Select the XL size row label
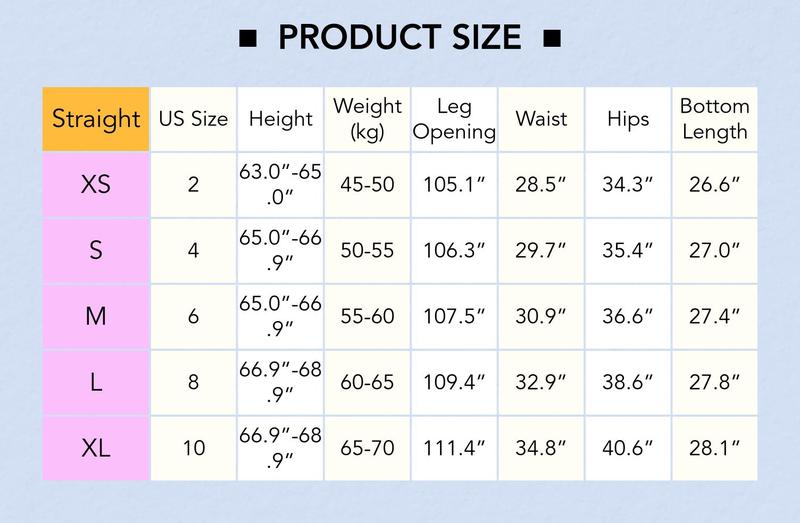 96,448
